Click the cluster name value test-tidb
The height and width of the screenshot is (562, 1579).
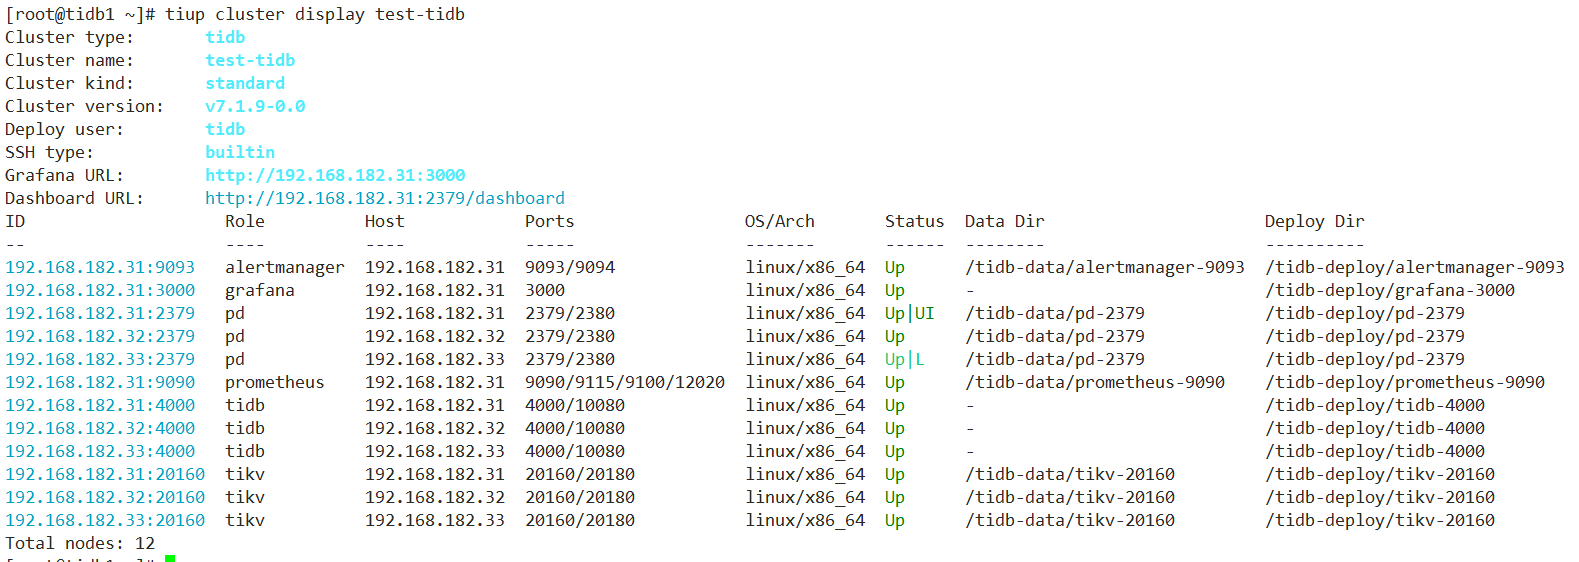point(250,61)
